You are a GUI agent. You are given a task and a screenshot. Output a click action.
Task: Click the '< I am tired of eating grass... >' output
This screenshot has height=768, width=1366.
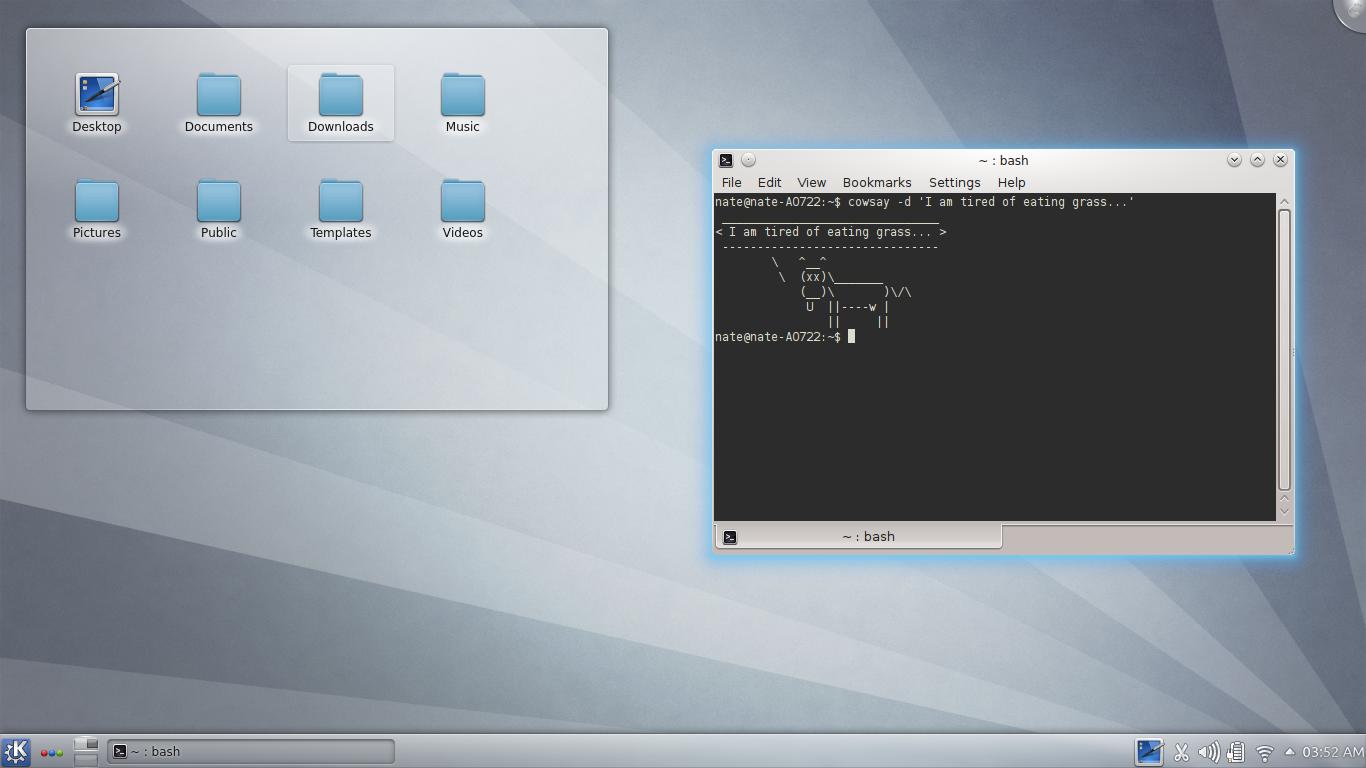[831, 232]
